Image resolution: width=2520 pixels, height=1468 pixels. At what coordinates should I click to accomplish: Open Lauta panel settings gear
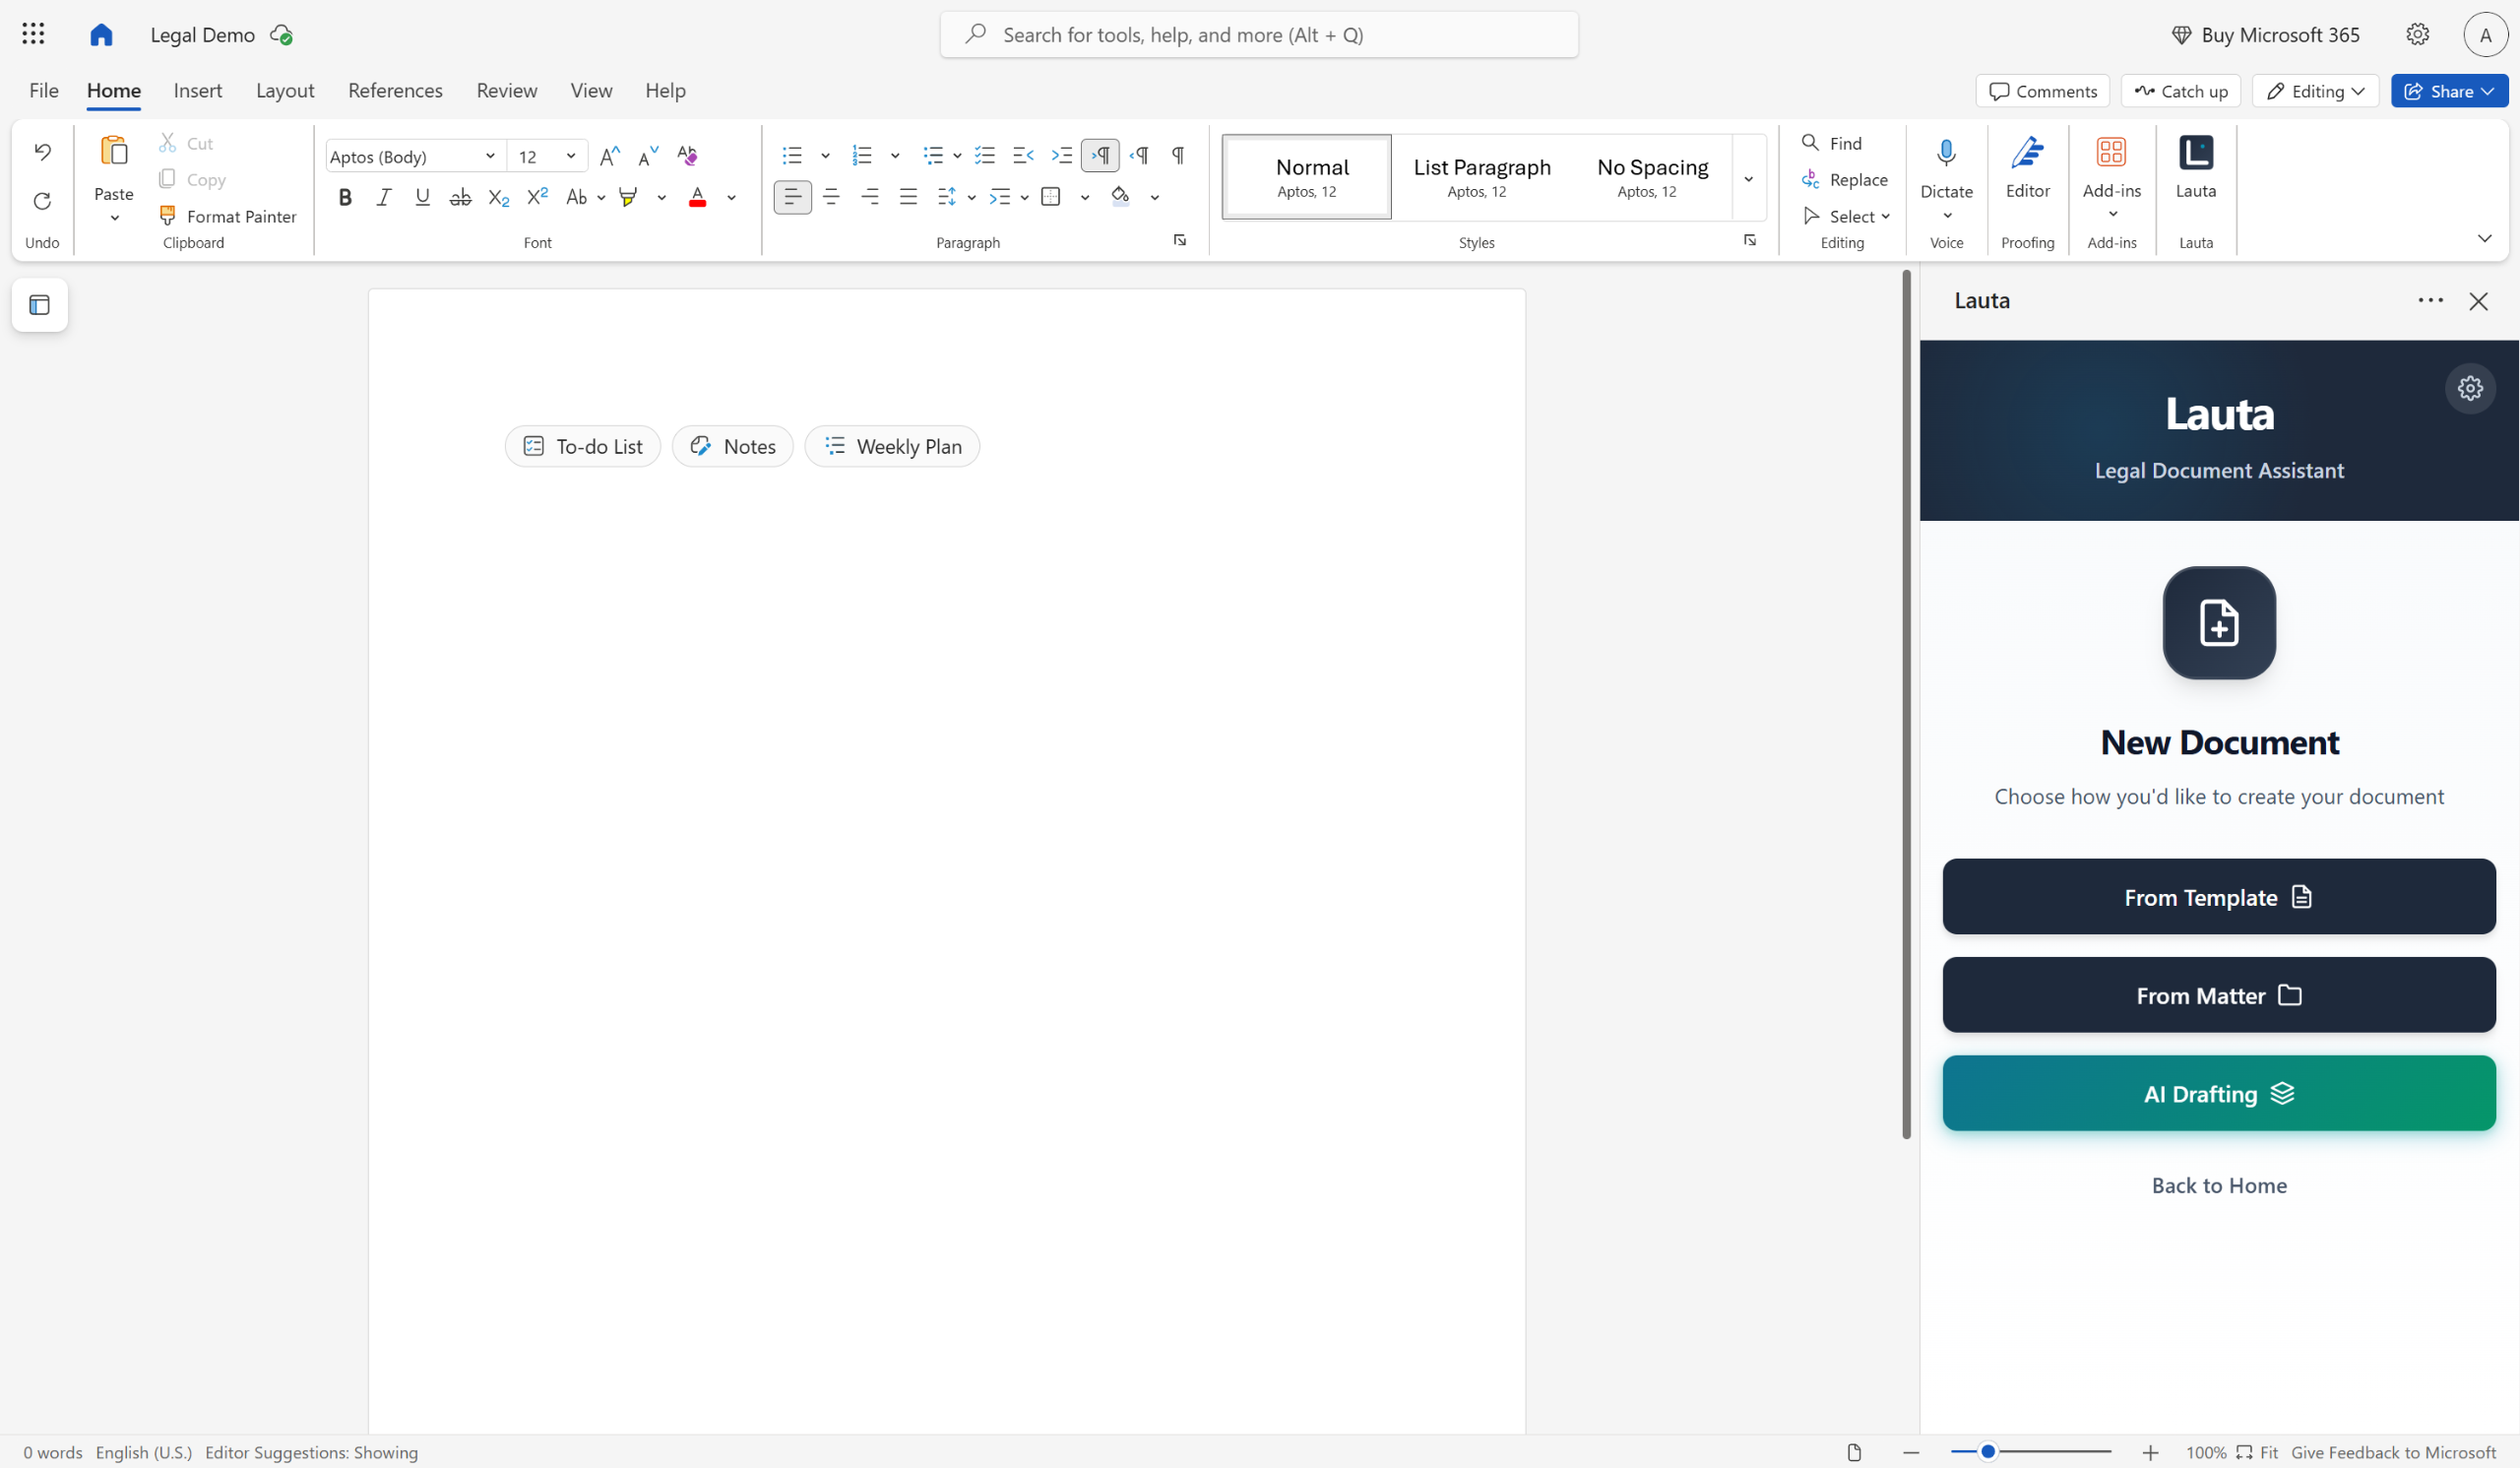(x=2469, y=388)
